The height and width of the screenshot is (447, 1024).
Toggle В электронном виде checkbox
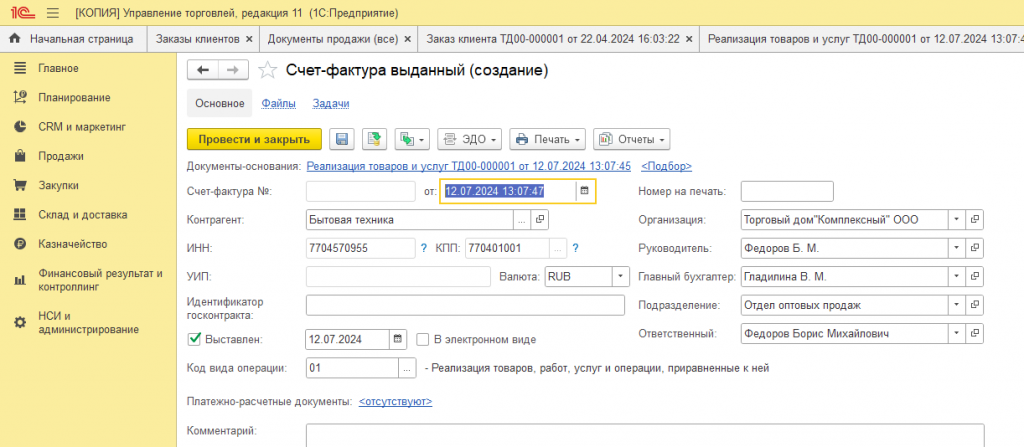[423, 339]
